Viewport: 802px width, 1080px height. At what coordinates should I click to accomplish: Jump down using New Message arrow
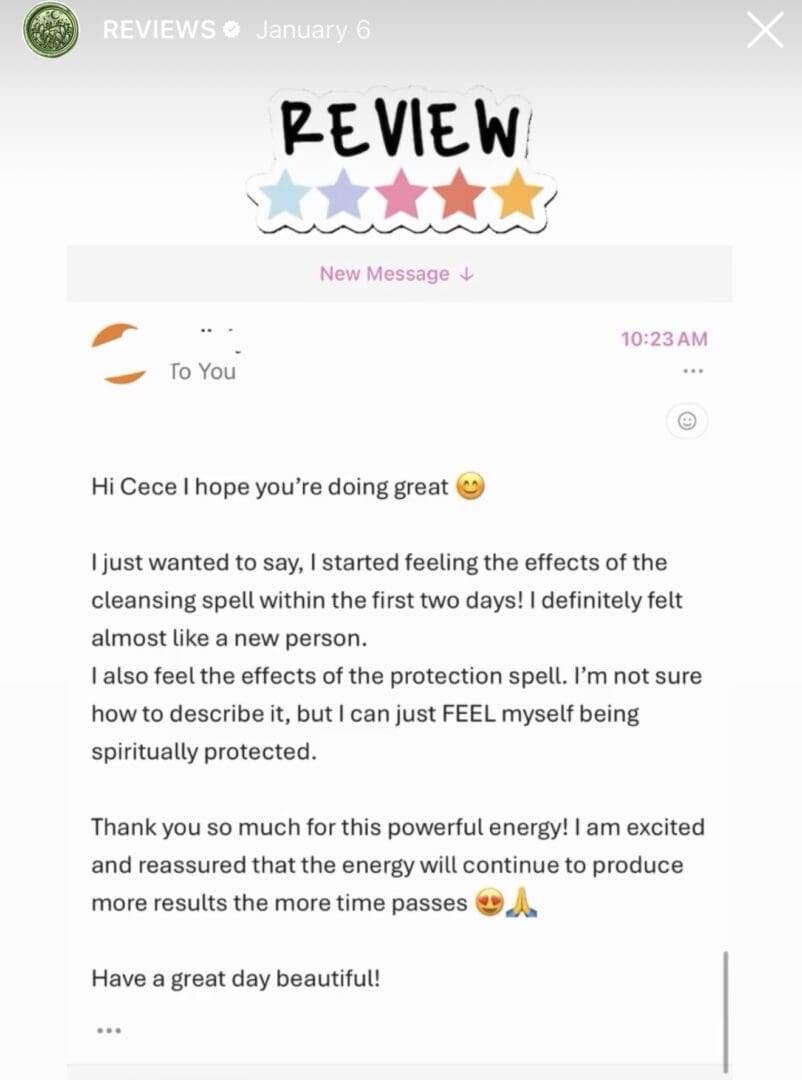397,274
